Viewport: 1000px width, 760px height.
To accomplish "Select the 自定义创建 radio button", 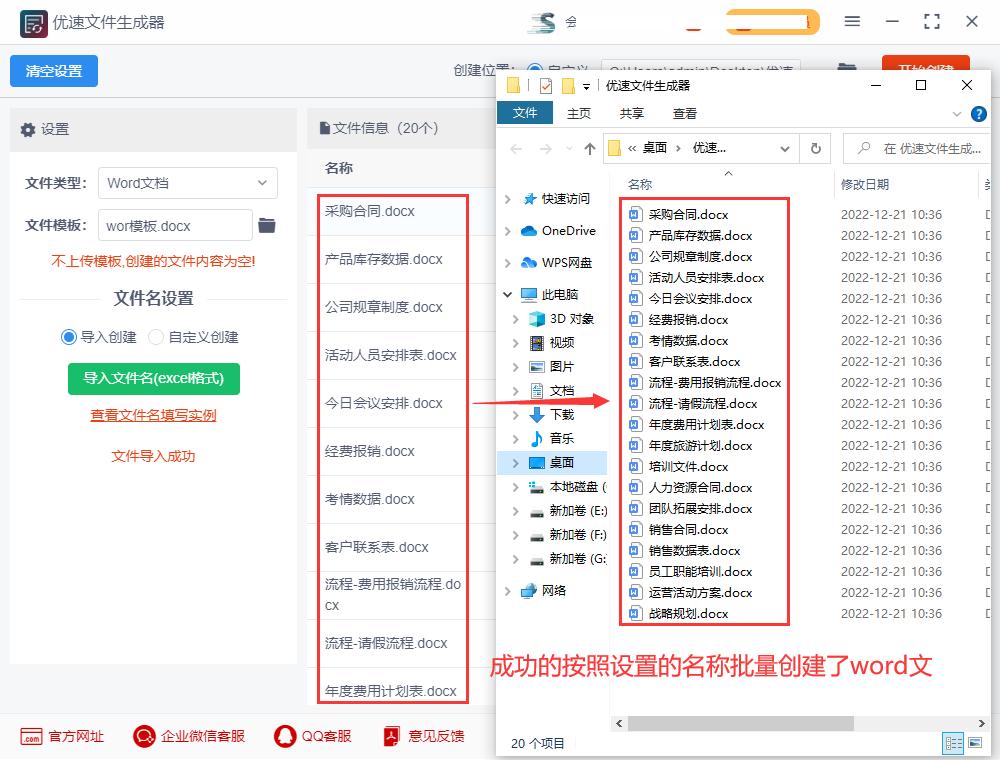I will (x=156, y=336).
